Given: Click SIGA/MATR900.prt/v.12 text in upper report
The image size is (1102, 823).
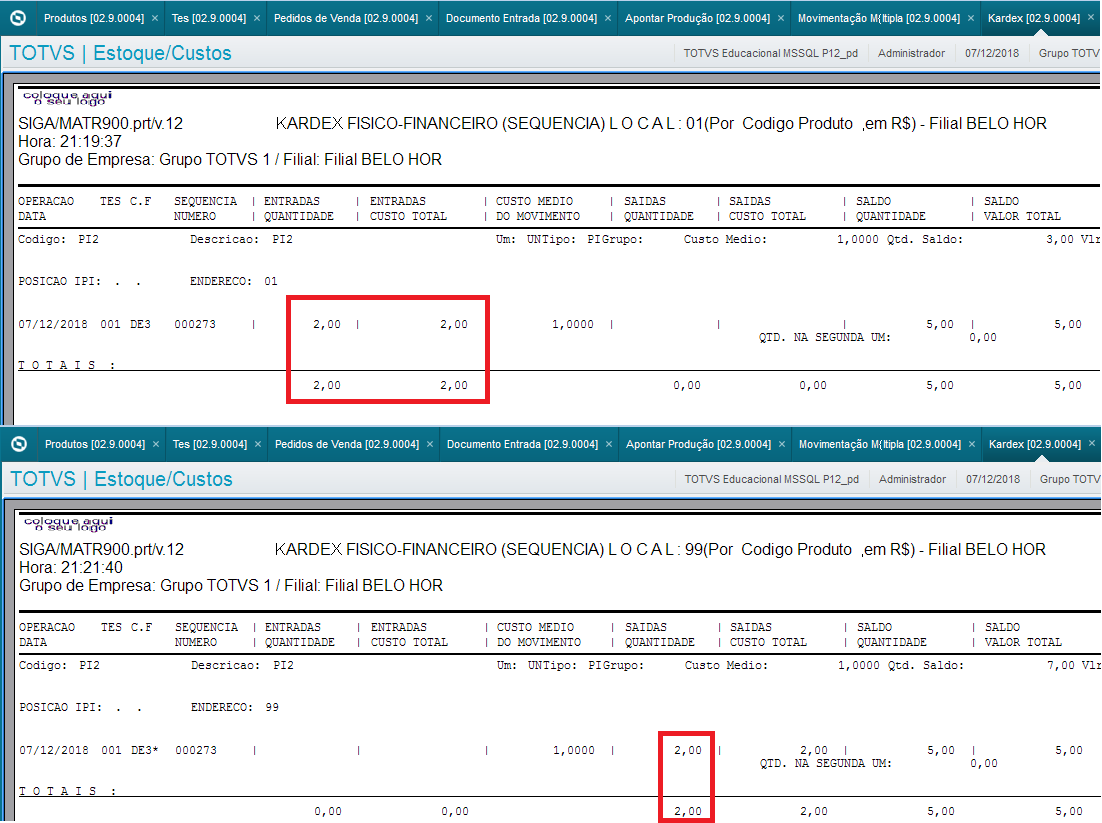Looking at the screenshot, I should point(101,124).
